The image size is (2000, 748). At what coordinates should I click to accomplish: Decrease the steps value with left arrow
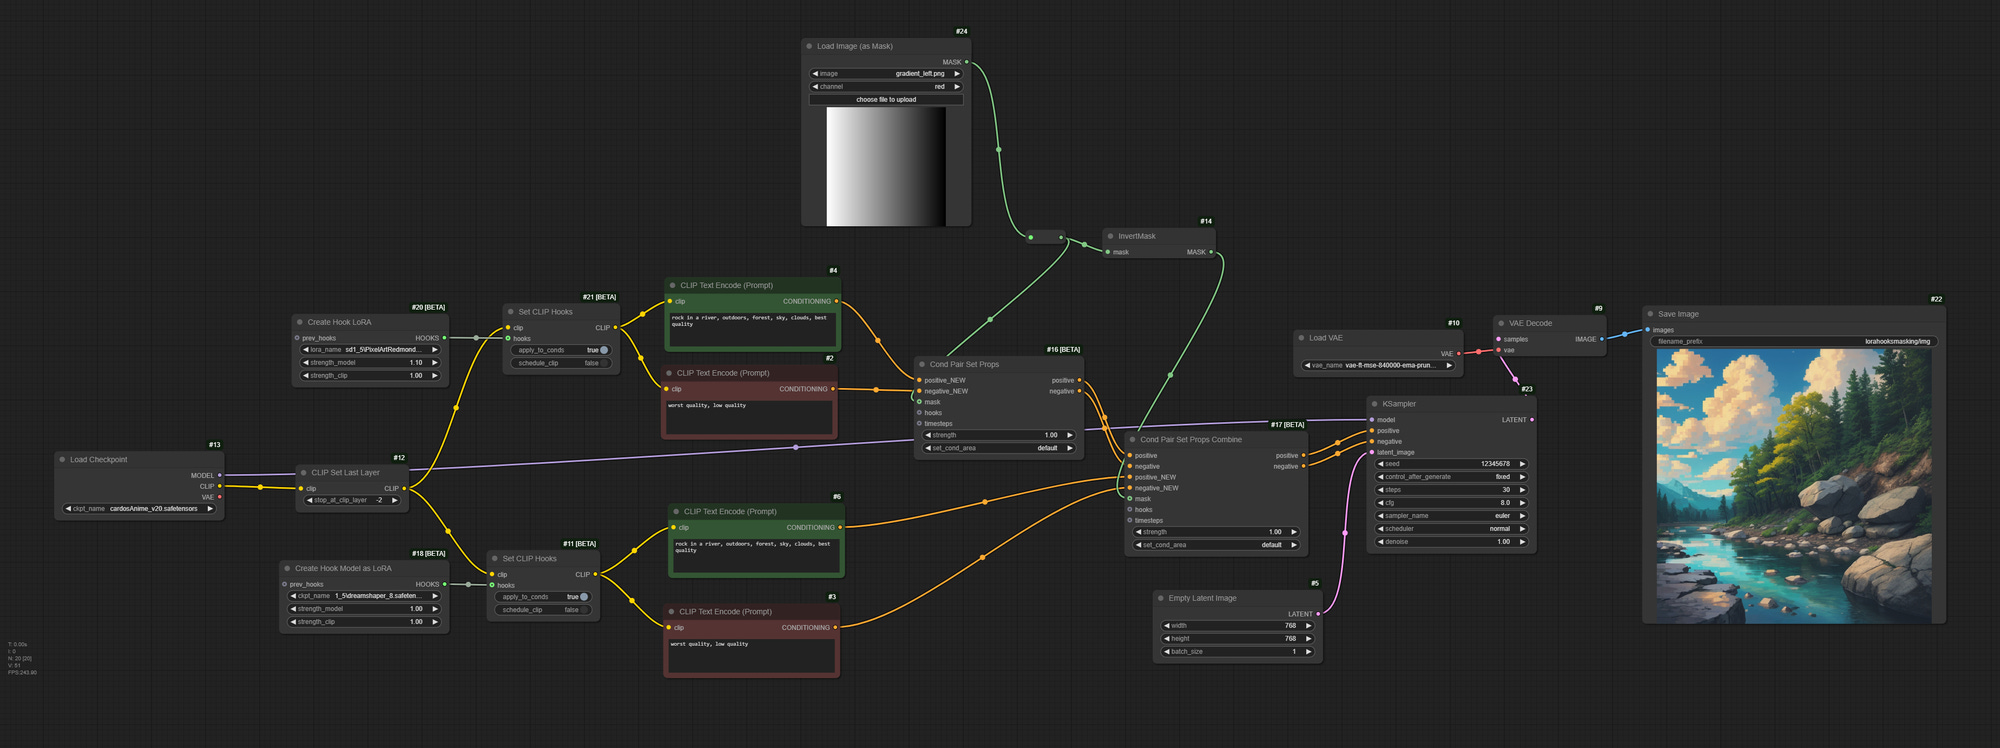1381,490
